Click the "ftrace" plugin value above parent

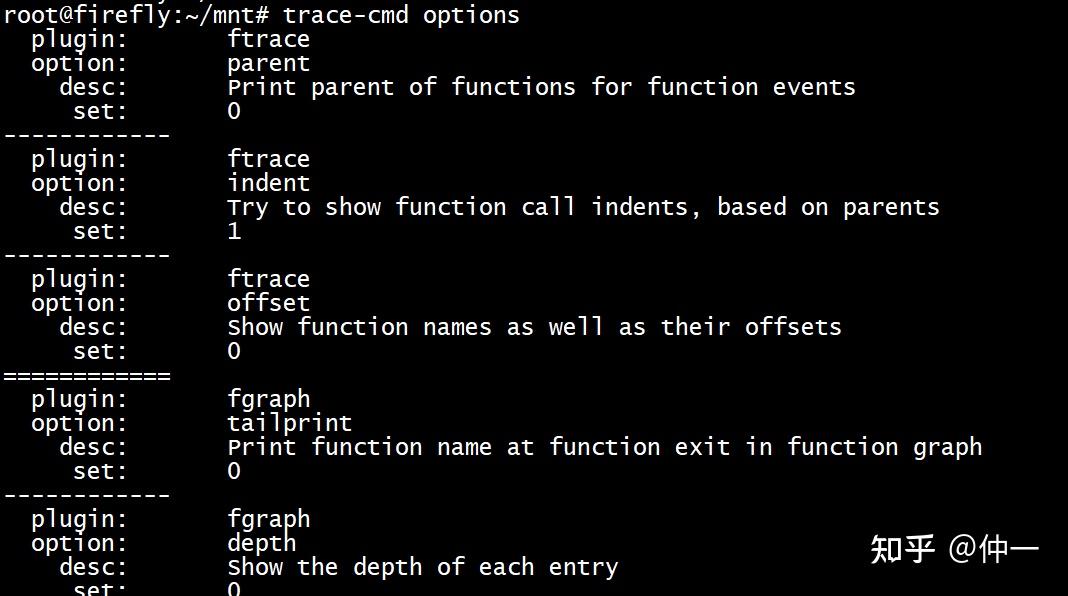click(268, 39)
